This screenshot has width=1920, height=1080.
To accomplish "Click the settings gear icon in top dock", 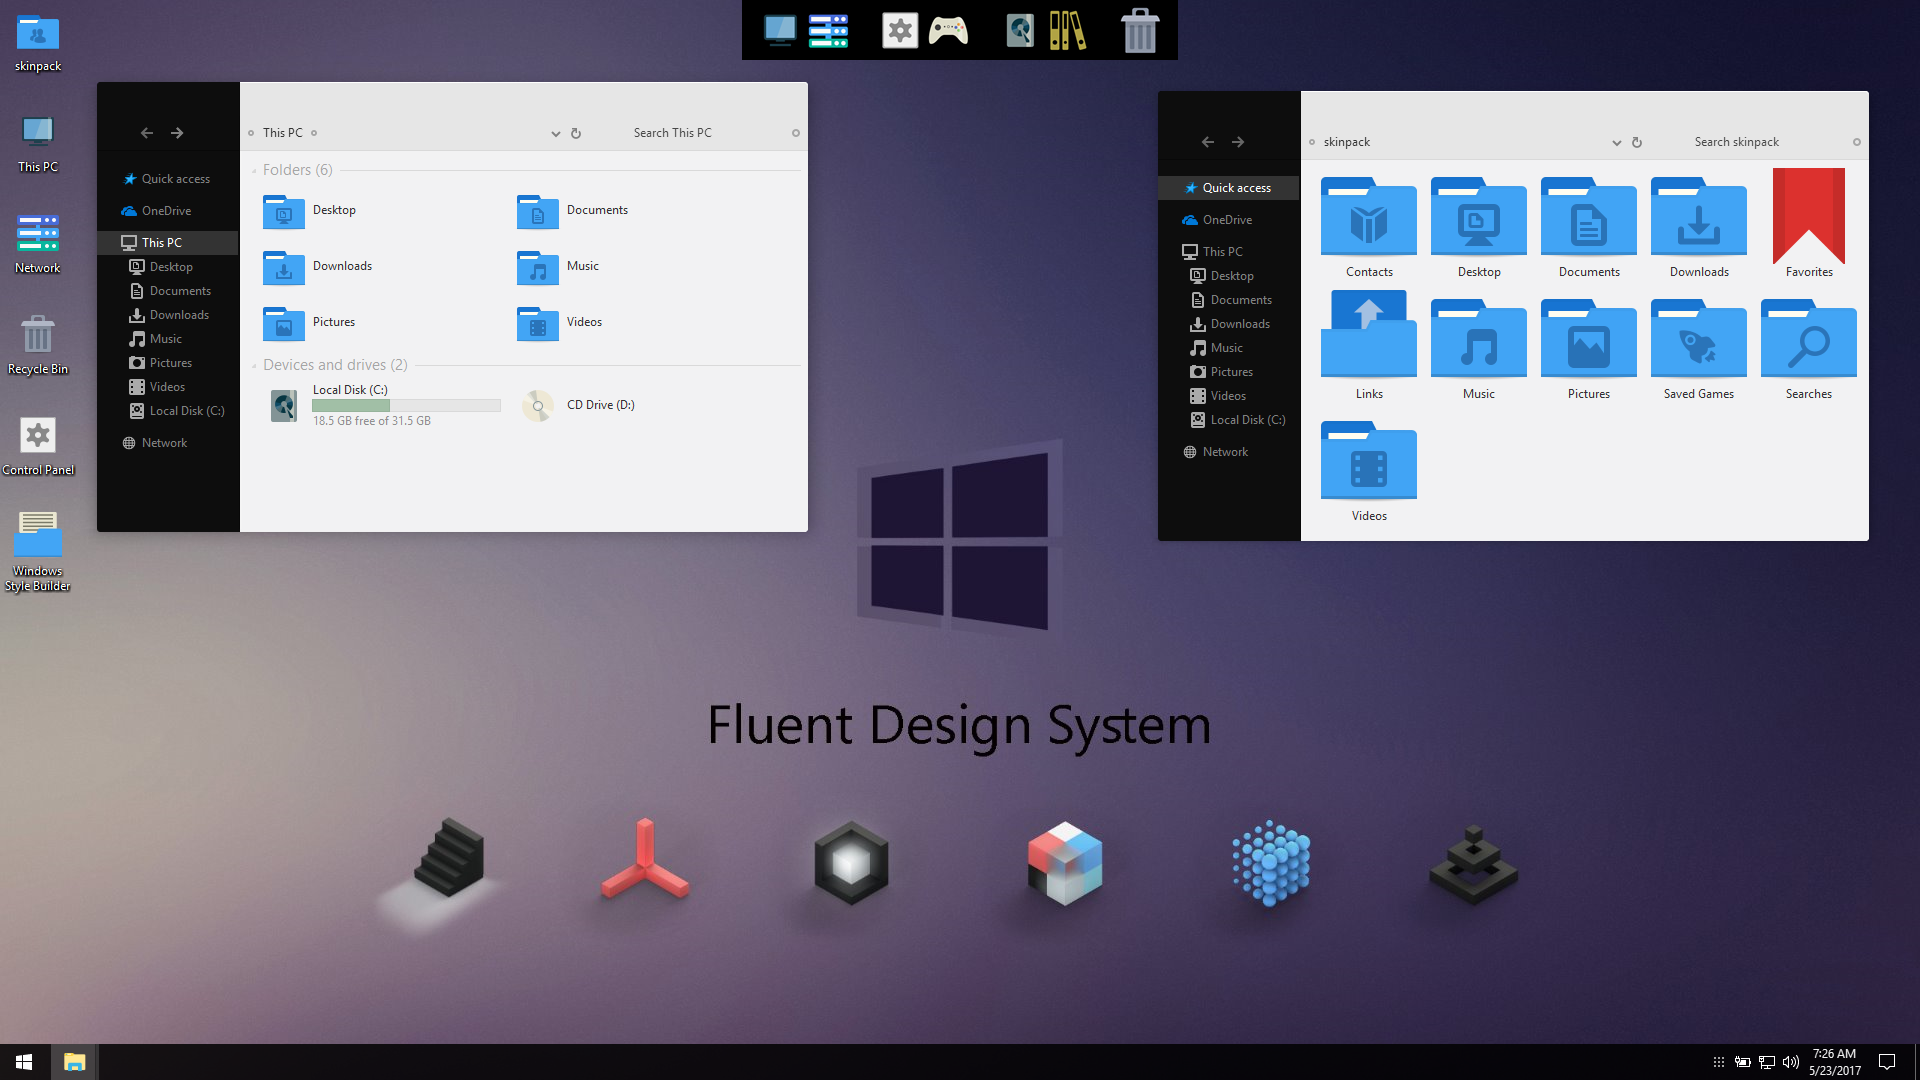I will [900, 31].
